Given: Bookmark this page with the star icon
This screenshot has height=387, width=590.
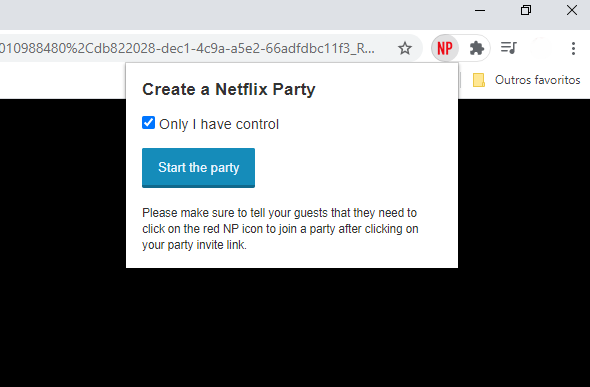Looking at the screenshot, I should coord(405,48).
